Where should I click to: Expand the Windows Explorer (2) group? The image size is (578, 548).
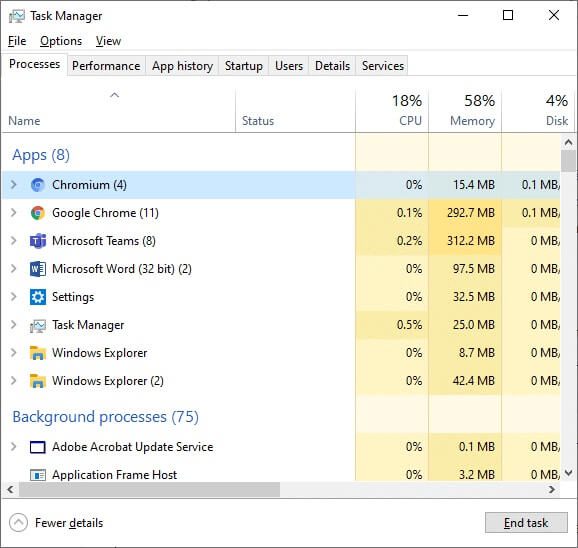[14, 381]
